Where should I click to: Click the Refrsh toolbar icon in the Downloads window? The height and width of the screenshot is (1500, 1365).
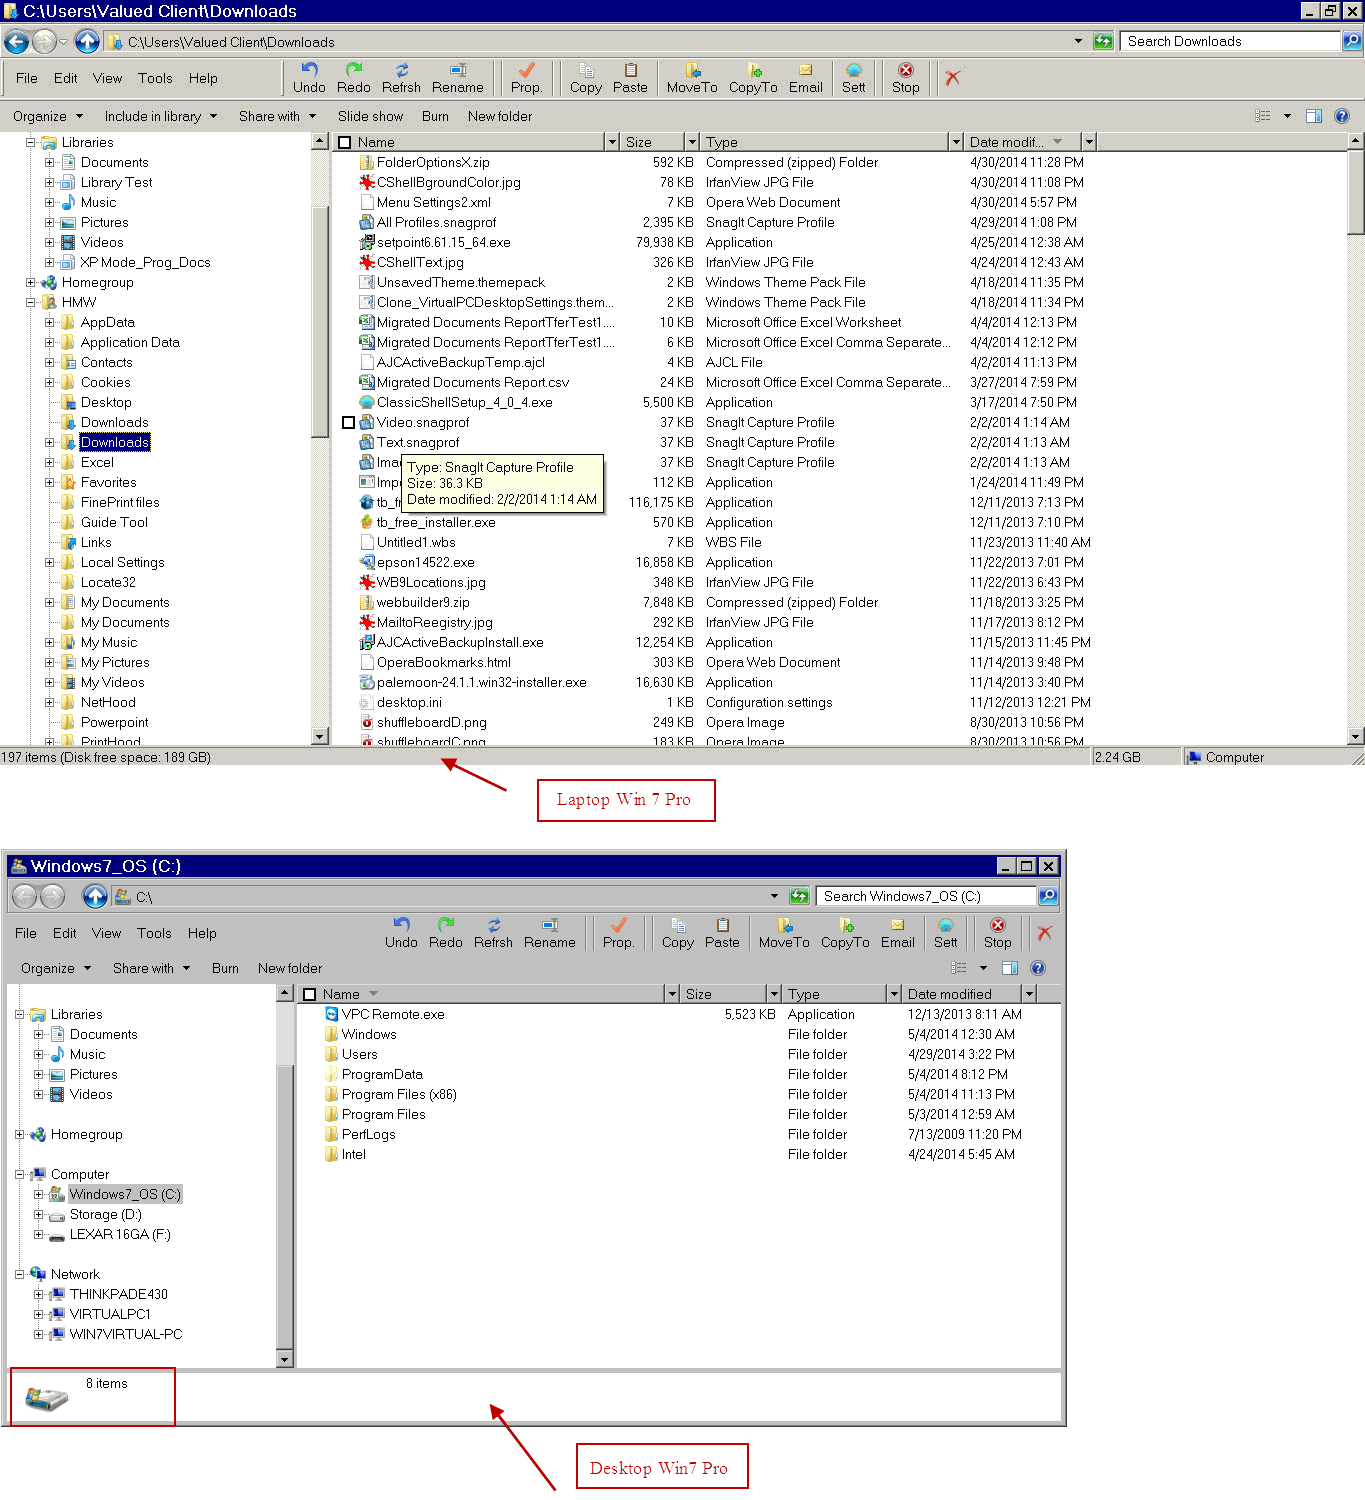pyautogui.click(x=401, y=71)
